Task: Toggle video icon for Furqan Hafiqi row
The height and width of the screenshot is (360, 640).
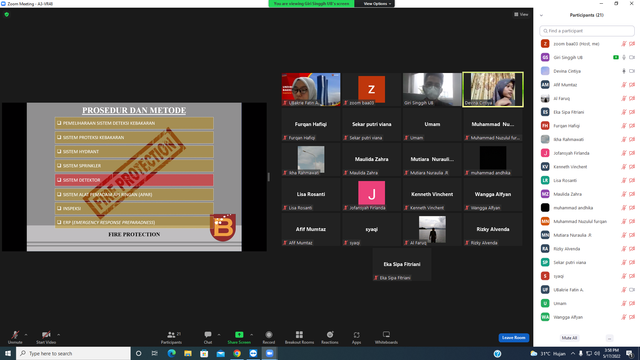Action: click(632, 126)
